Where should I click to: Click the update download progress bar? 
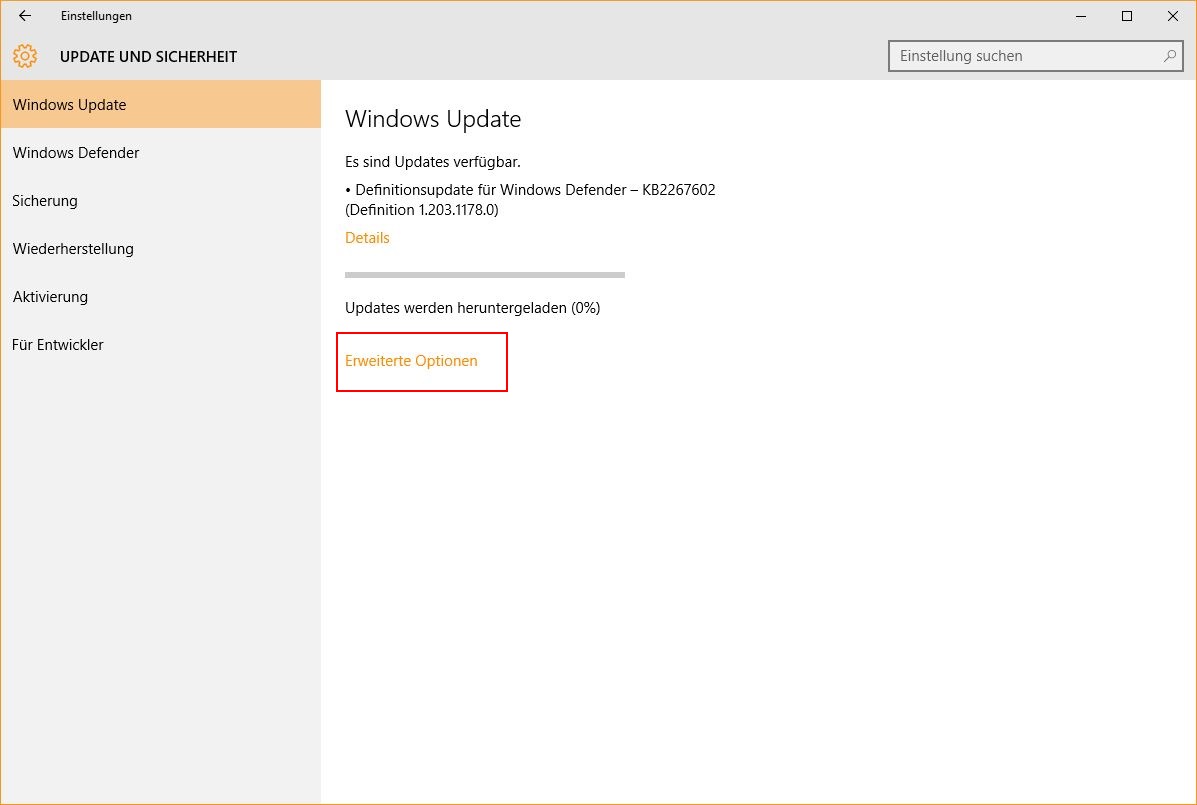(x=484, y=274)
